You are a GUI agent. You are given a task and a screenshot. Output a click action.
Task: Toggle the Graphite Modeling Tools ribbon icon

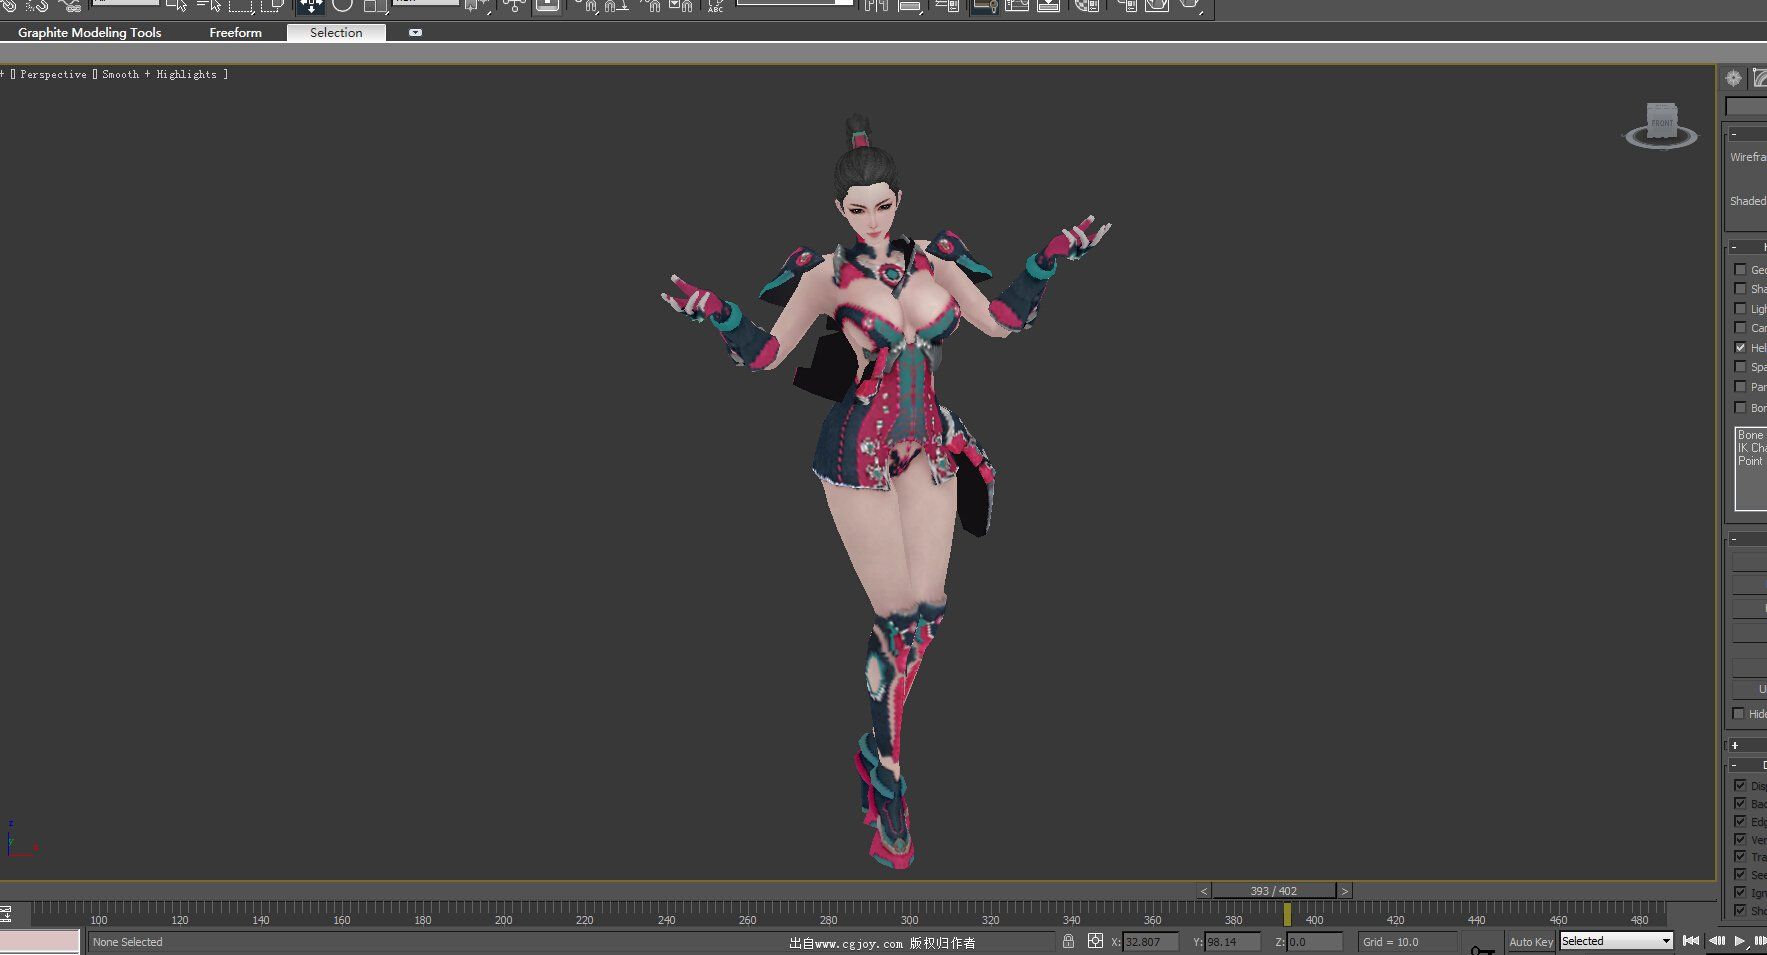pyautogui.click(x=984, y=5)
